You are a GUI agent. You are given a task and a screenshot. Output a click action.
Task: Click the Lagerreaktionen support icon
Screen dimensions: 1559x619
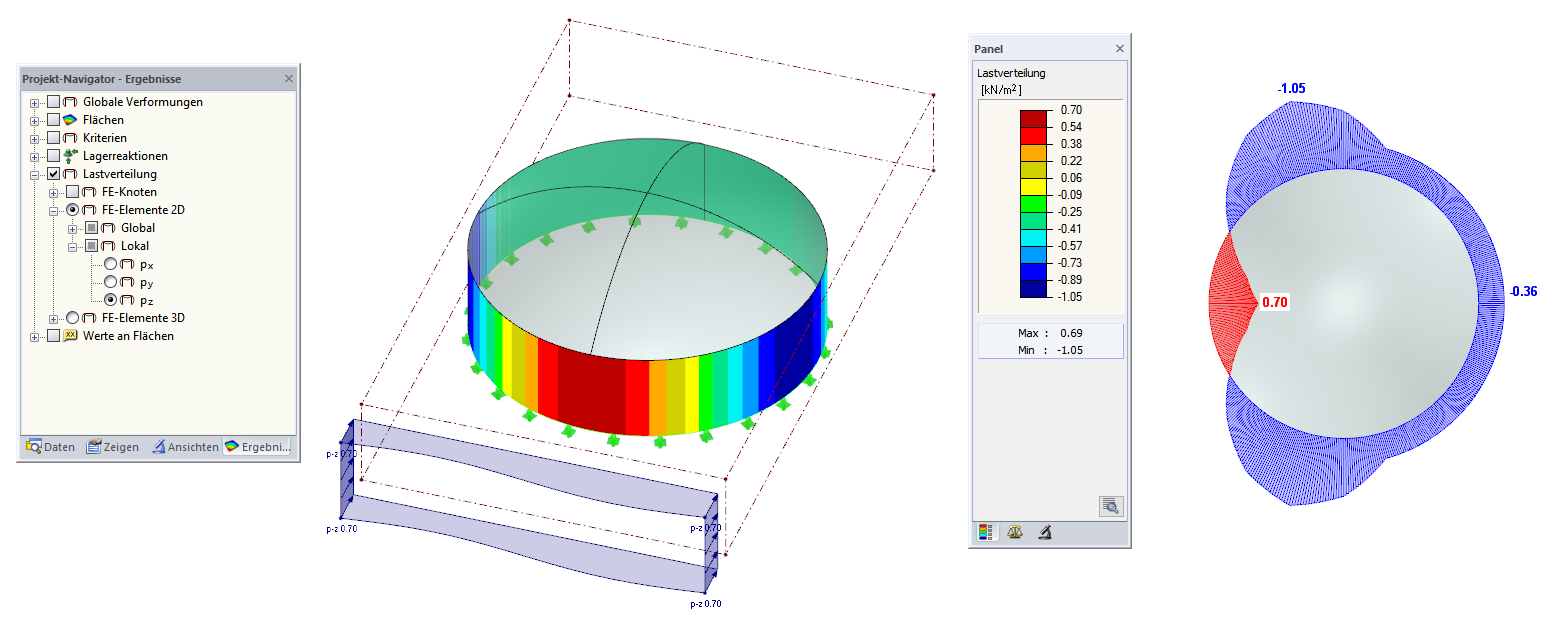click(x=71, y=156)
